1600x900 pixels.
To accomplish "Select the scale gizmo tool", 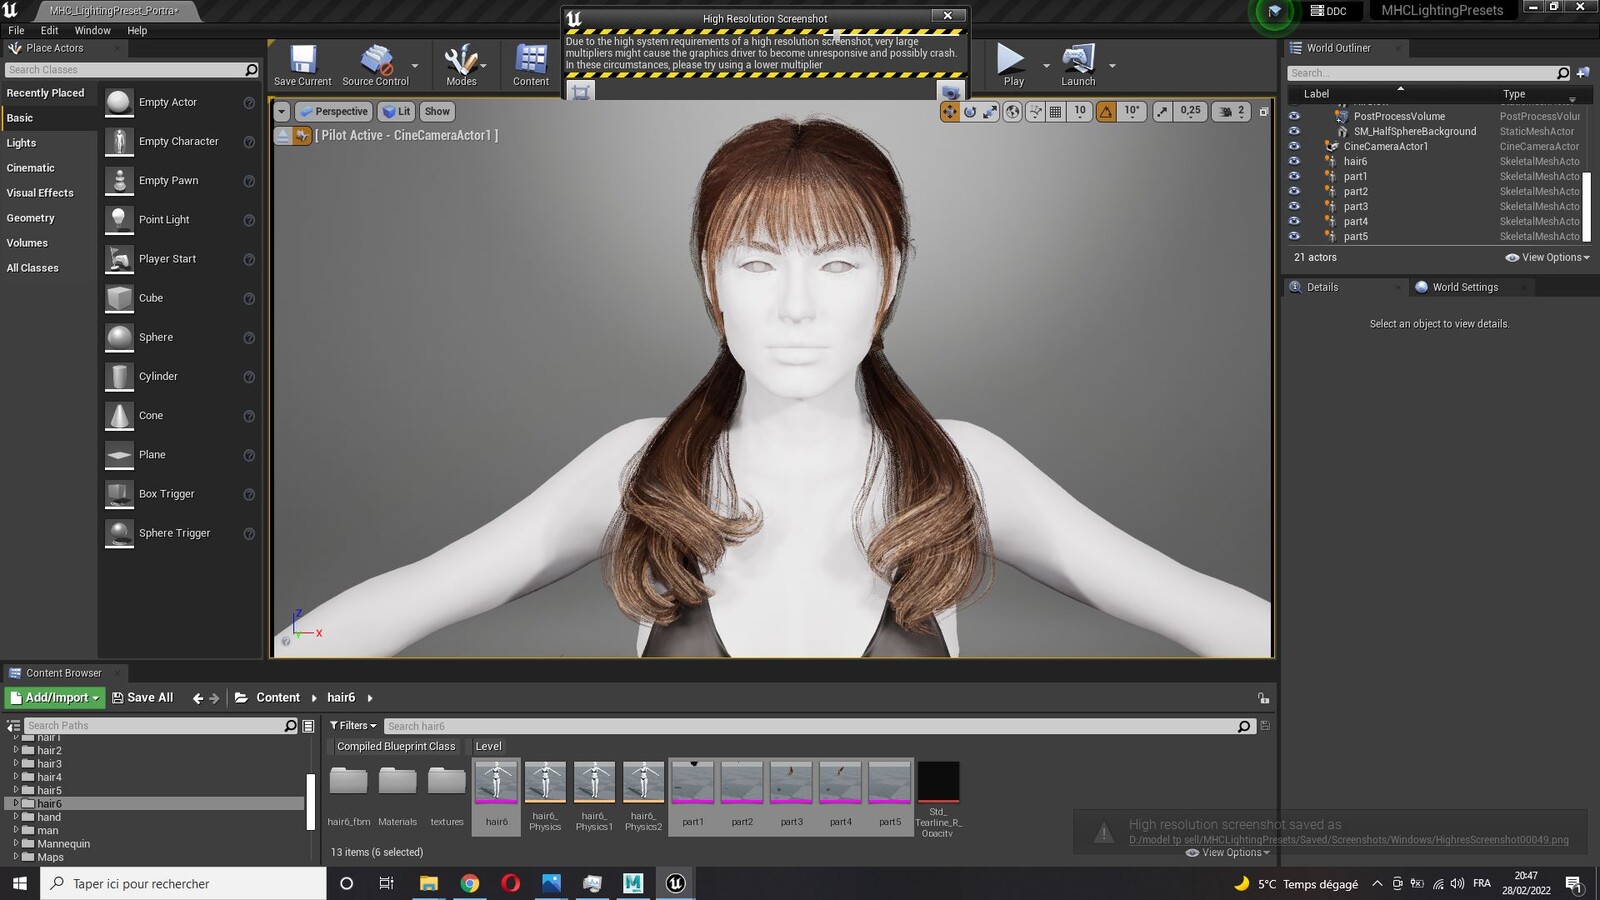I will click(990, 112).
